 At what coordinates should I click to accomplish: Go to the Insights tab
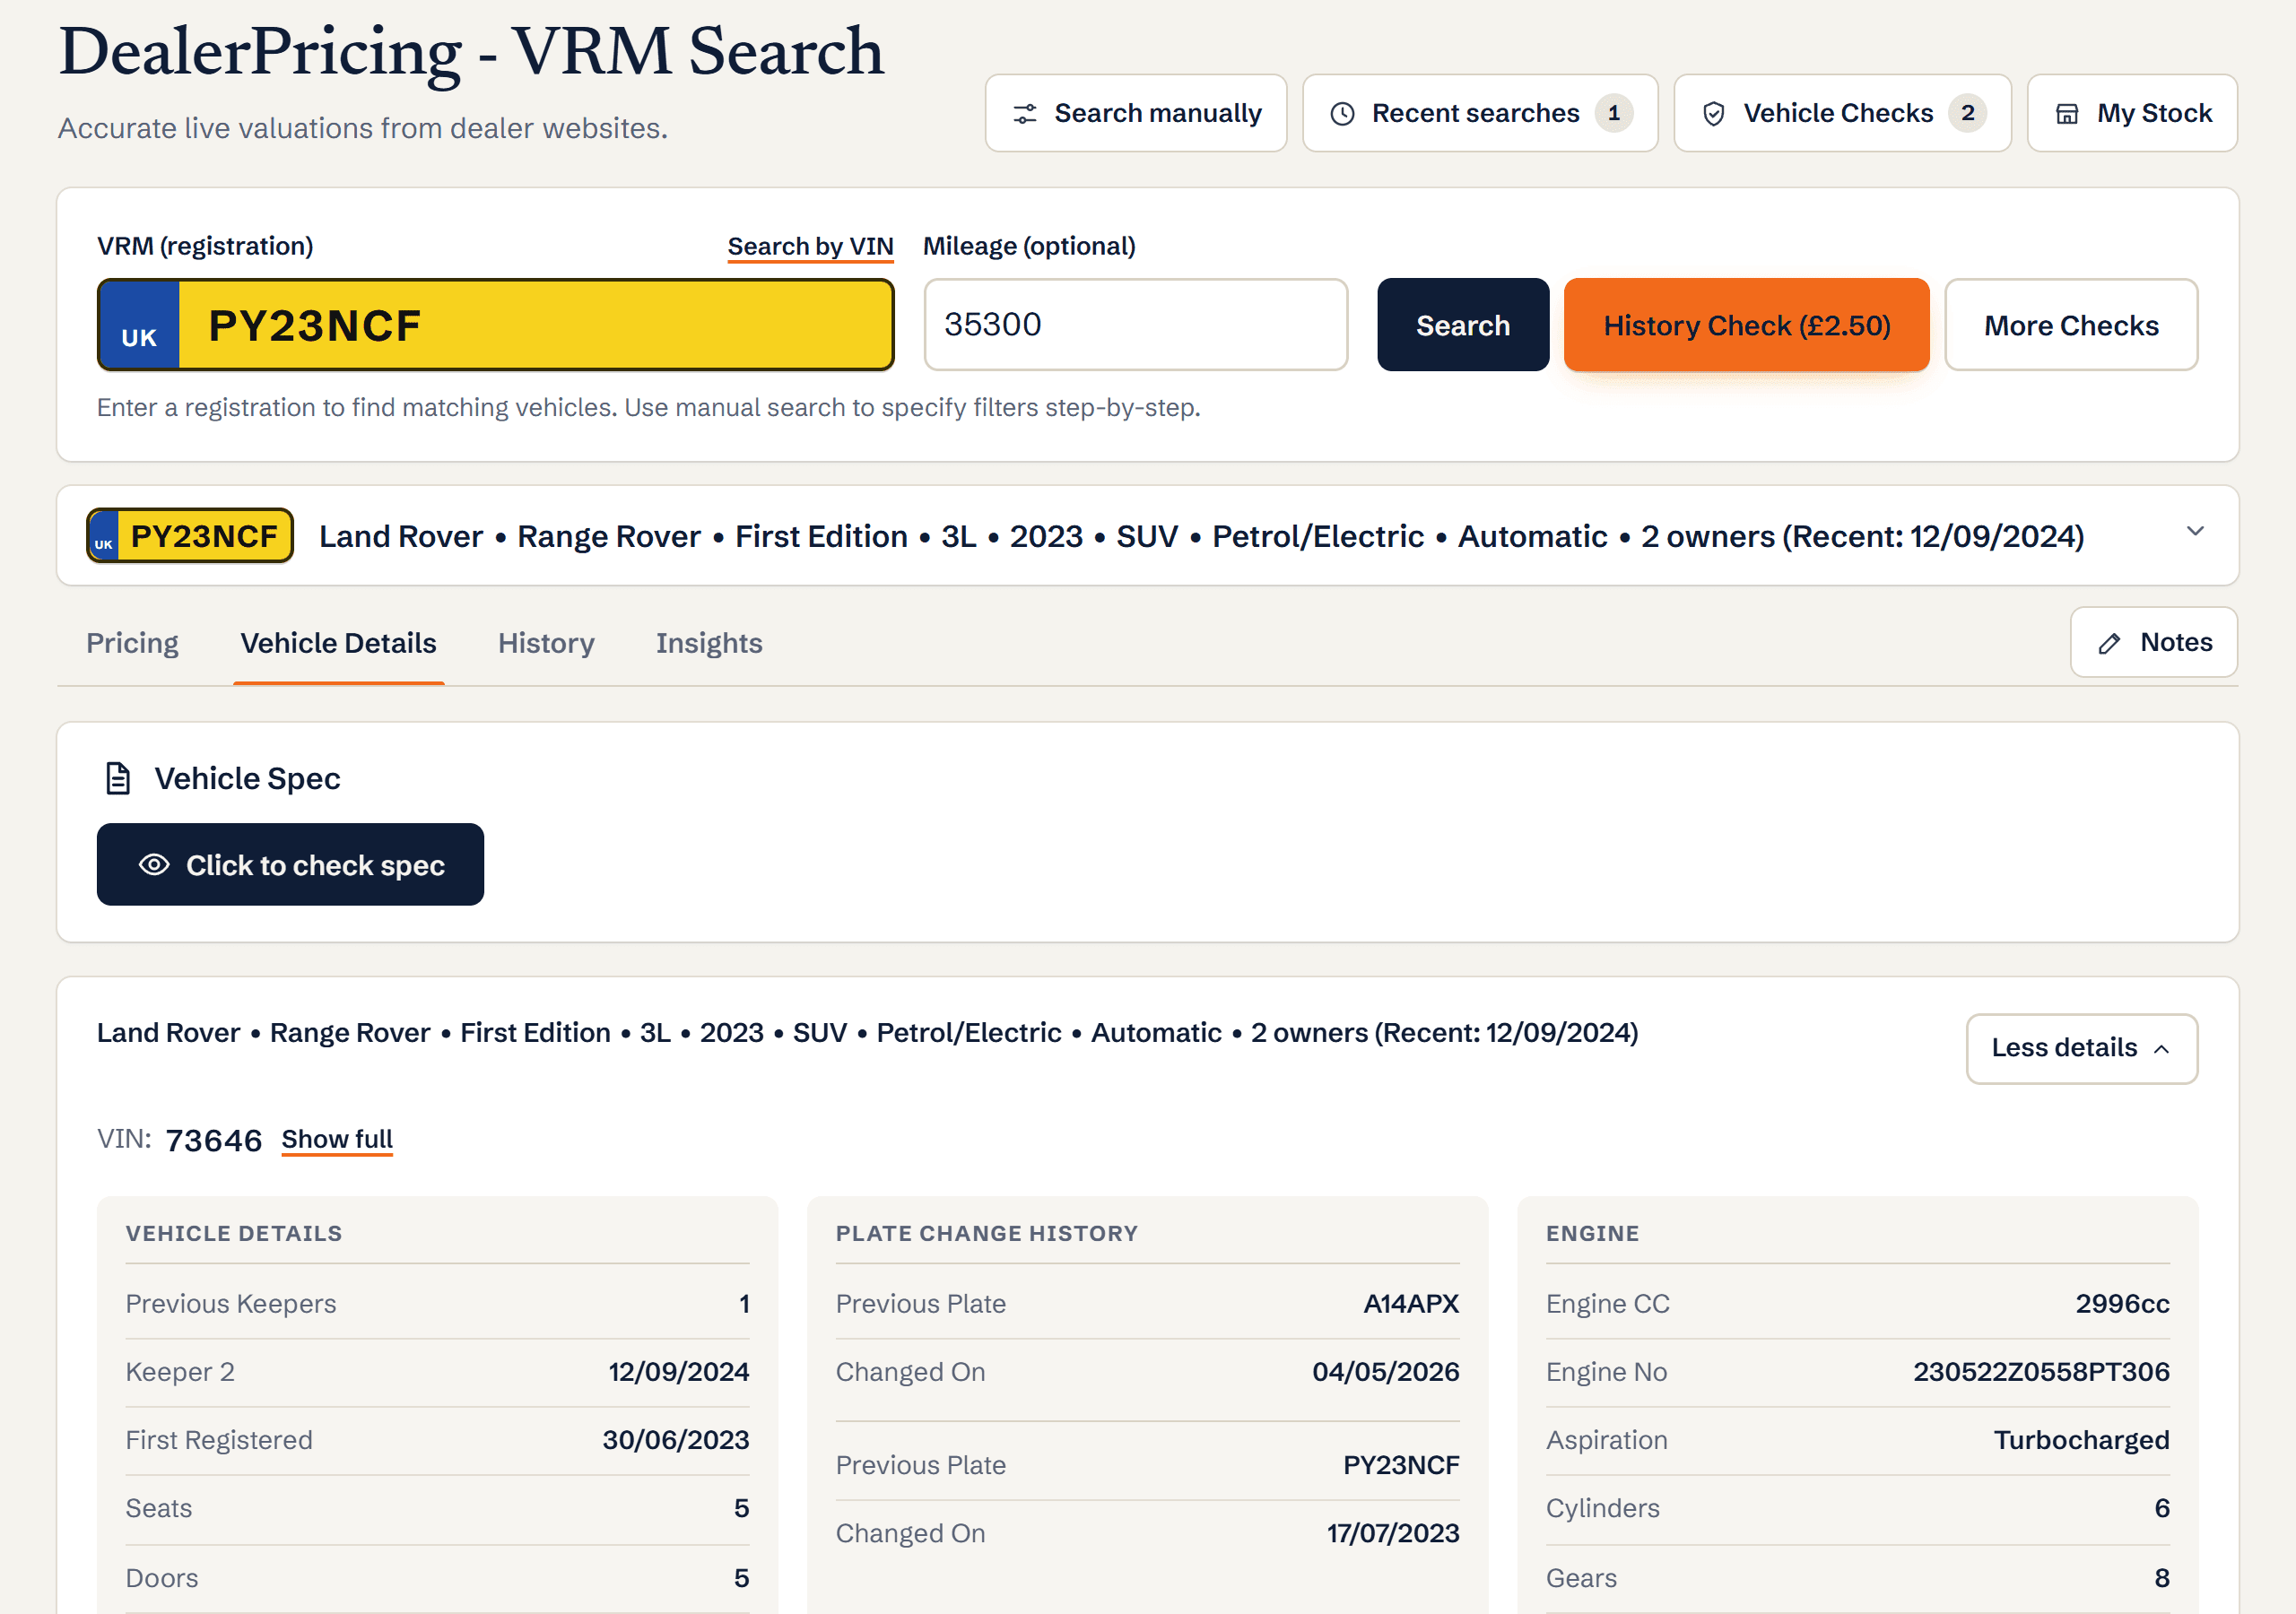pyautogui.click(x=709, y=643)
